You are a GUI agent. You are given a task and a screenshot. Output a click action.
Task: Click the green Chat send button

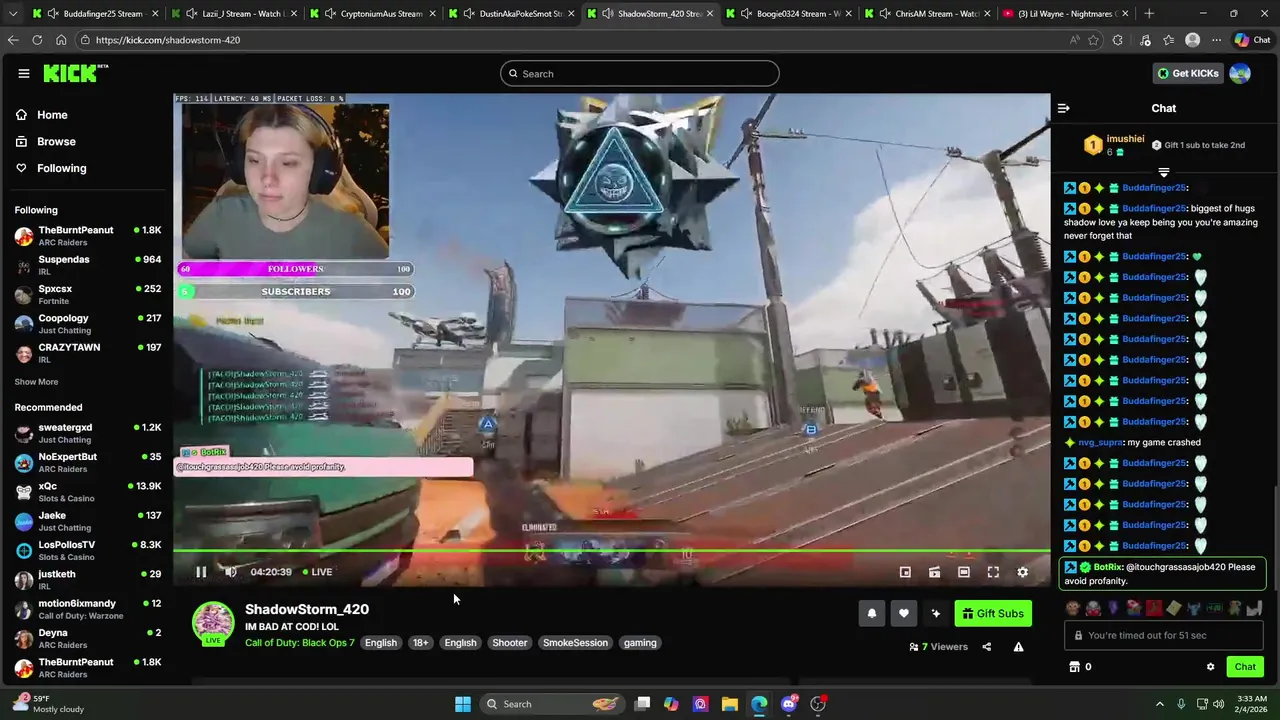pyautogui.click(x=1245, y=667)
